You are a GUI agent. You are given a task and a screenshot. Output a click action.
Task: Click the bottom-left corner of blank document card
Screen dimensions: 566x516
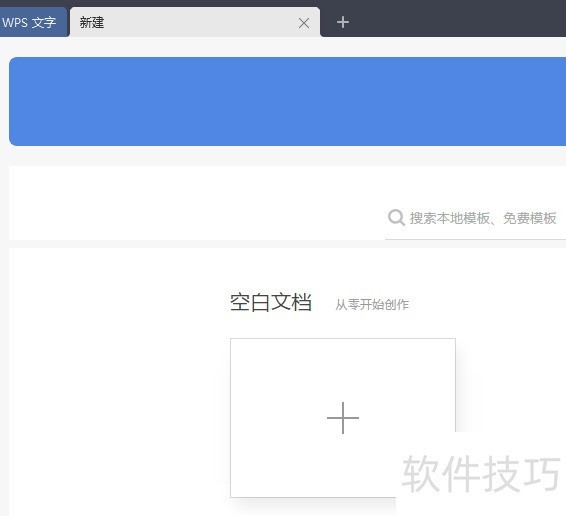pos(231,497)
